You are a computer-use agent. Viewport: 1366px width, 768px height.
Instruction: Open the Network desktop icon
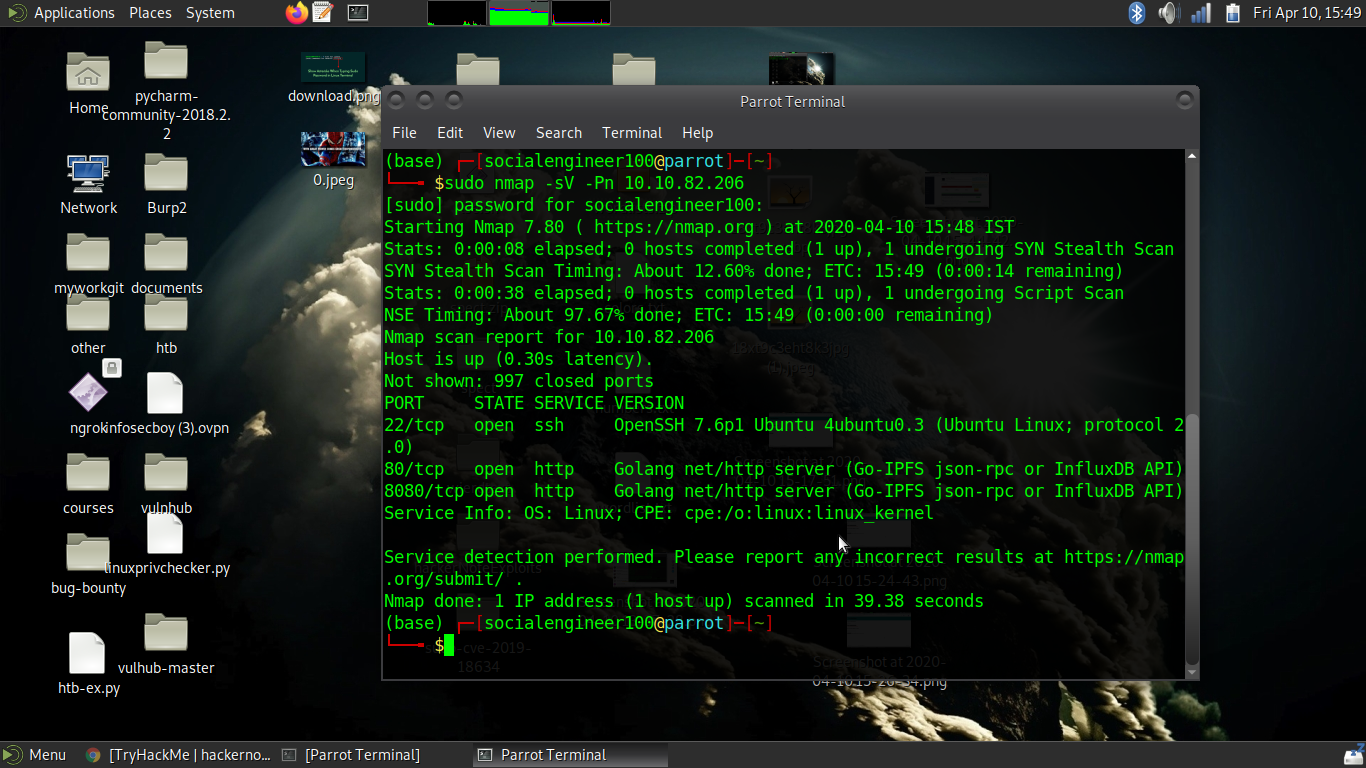[x=88, y=184]
